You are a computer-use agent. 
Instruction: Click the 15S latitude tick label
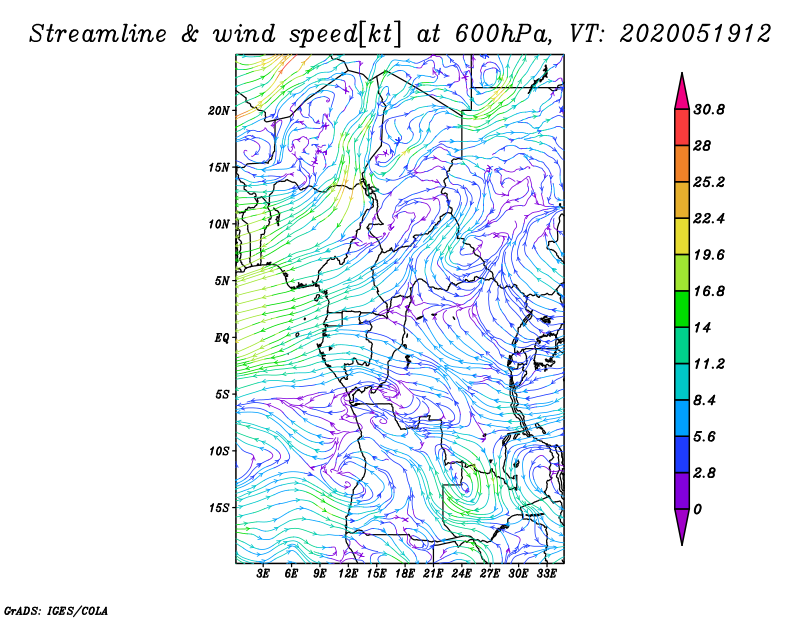[219, 507]
